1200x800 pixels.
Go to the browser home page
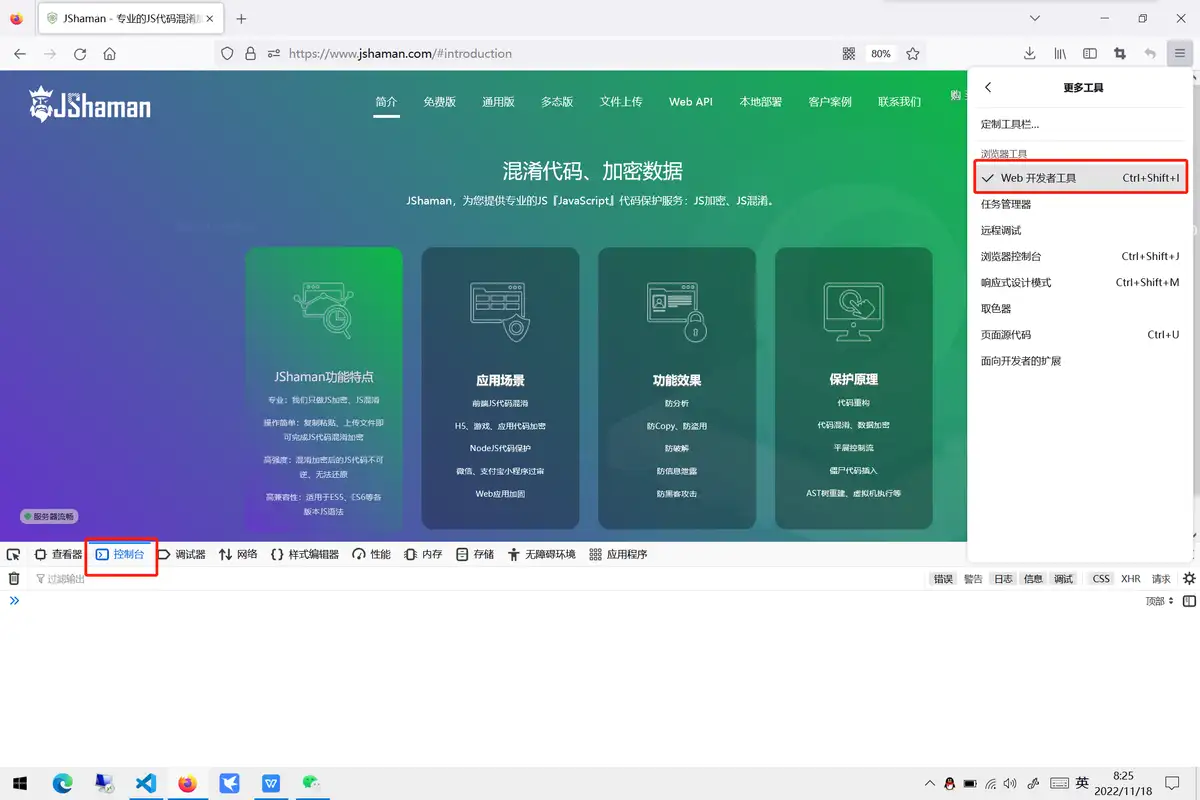(110, 54)
